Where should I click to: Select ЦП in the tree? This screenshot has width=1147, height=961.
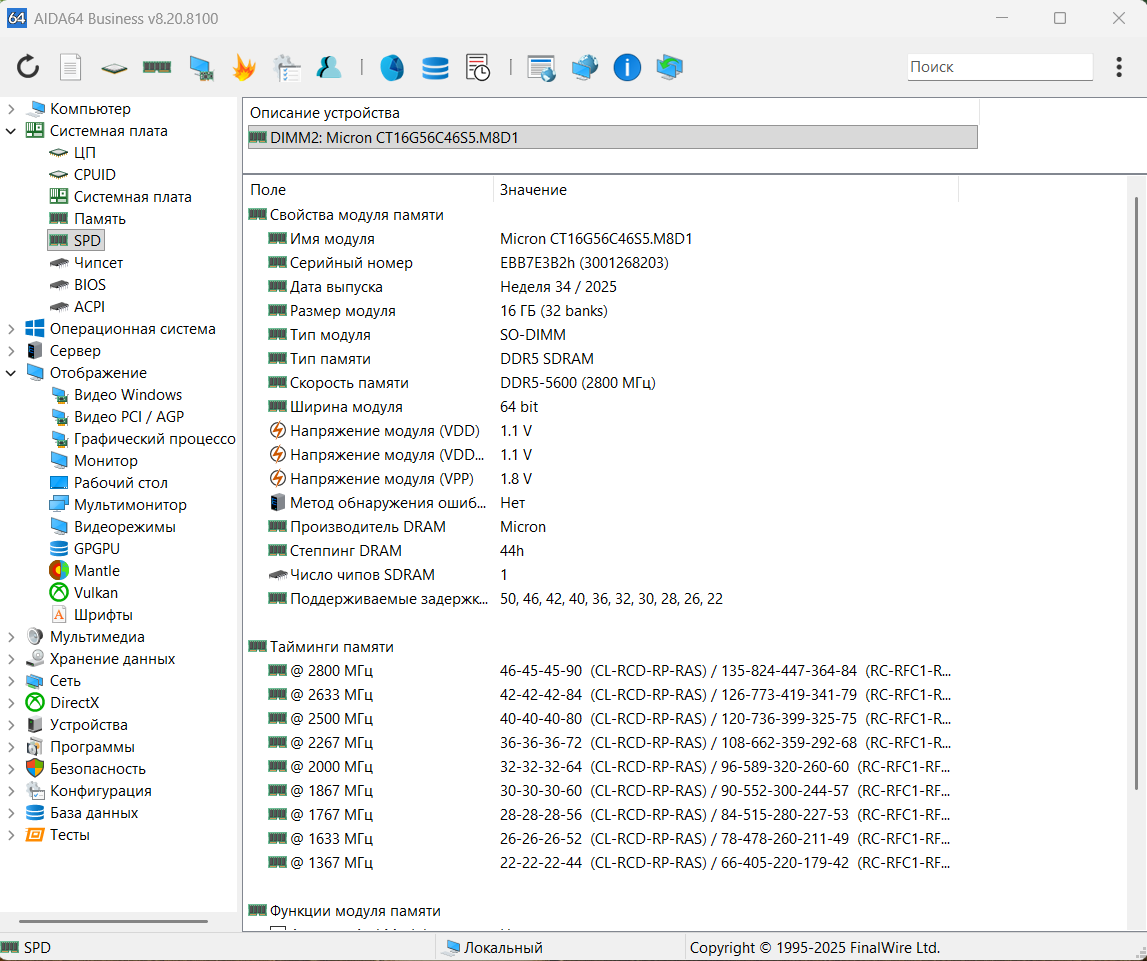(x=84, y=153)
